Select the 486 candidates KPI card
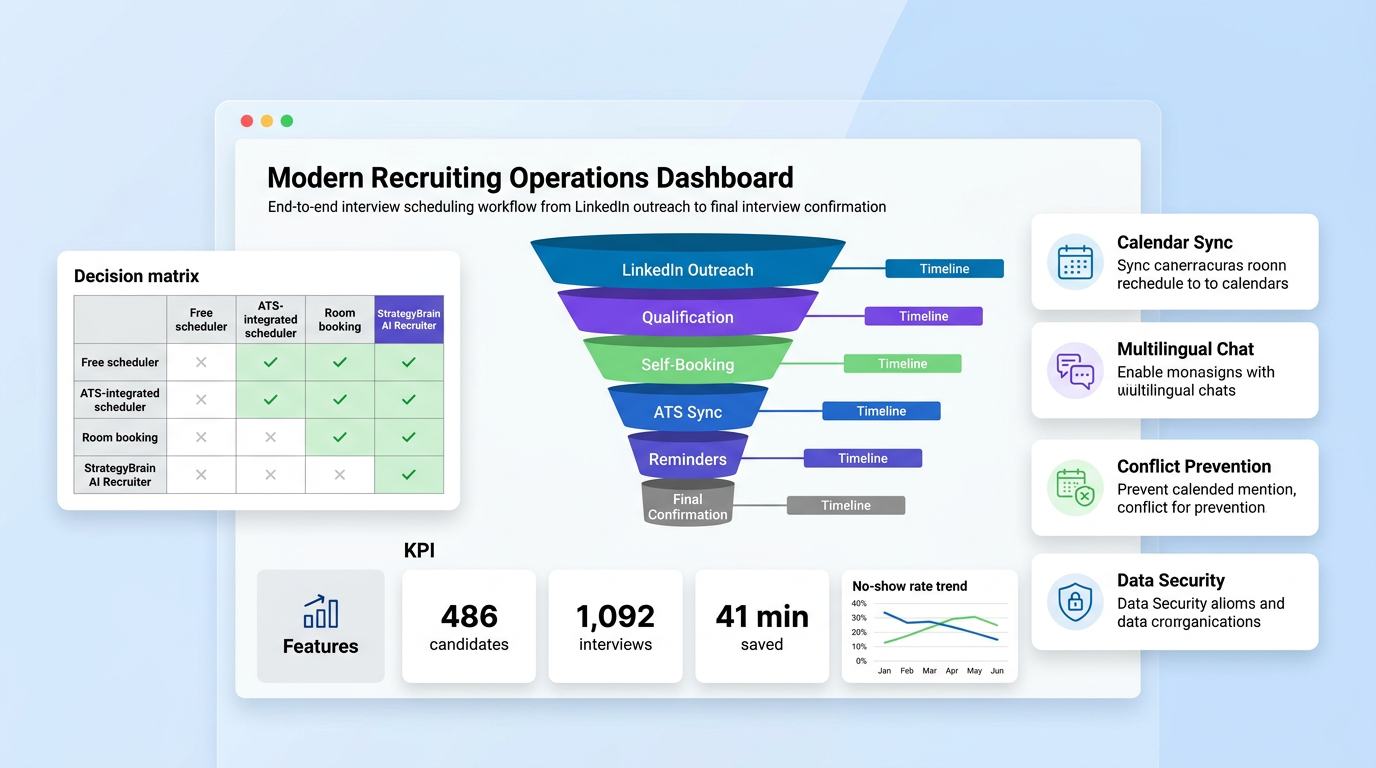Viewport: 1376px width, 768px height. 468,627
